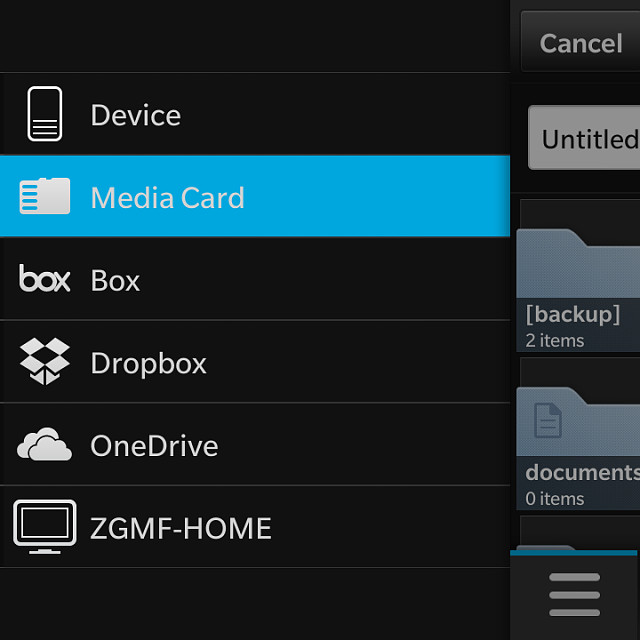Open the documents folder
The image size is (640, 640).
[x=578, y=448]
